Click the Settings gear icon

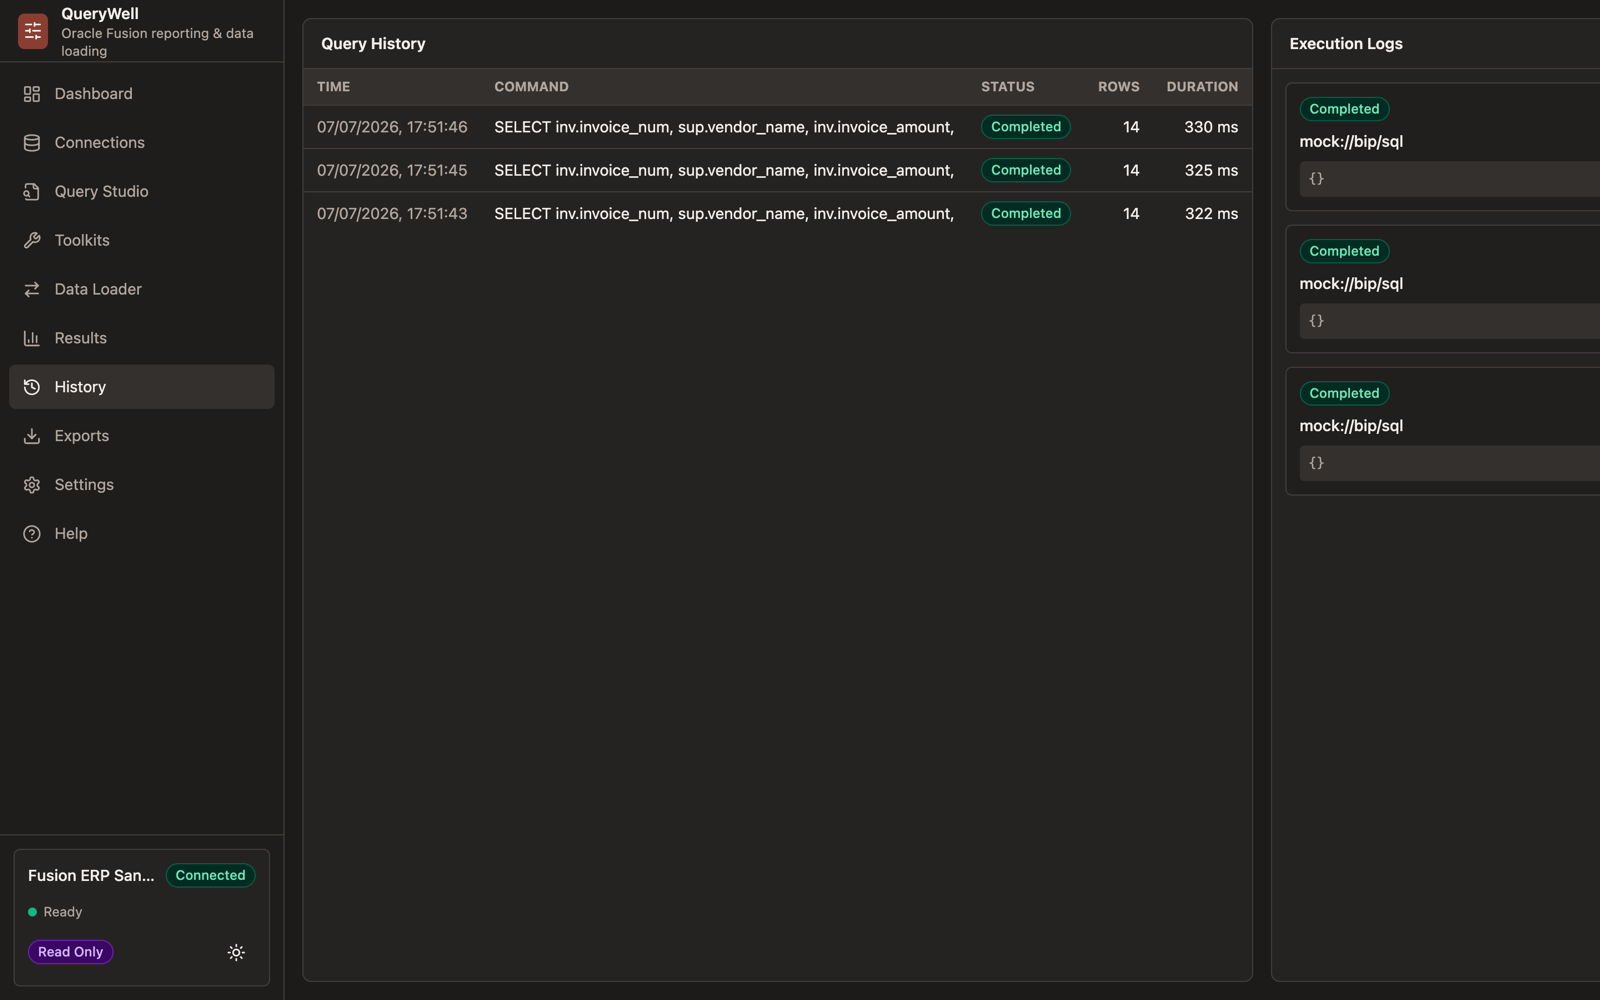32,485
